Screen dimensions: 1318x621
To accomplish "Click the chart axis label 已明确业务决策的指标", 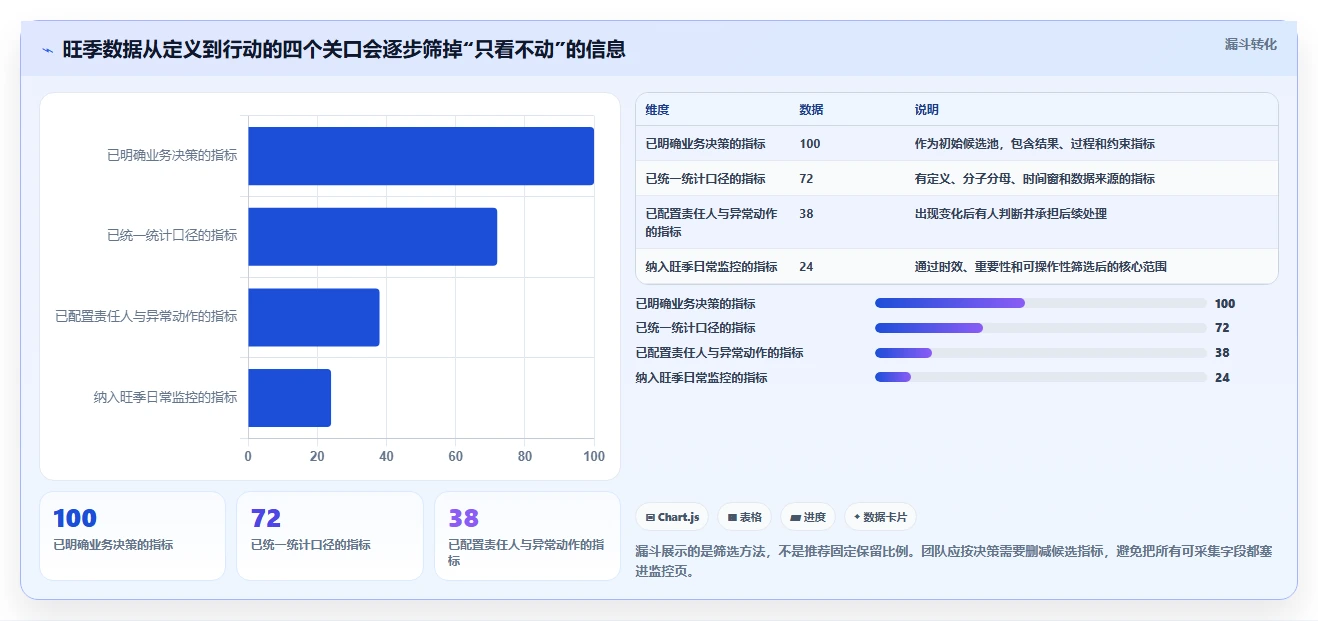I will coord(172,156).
